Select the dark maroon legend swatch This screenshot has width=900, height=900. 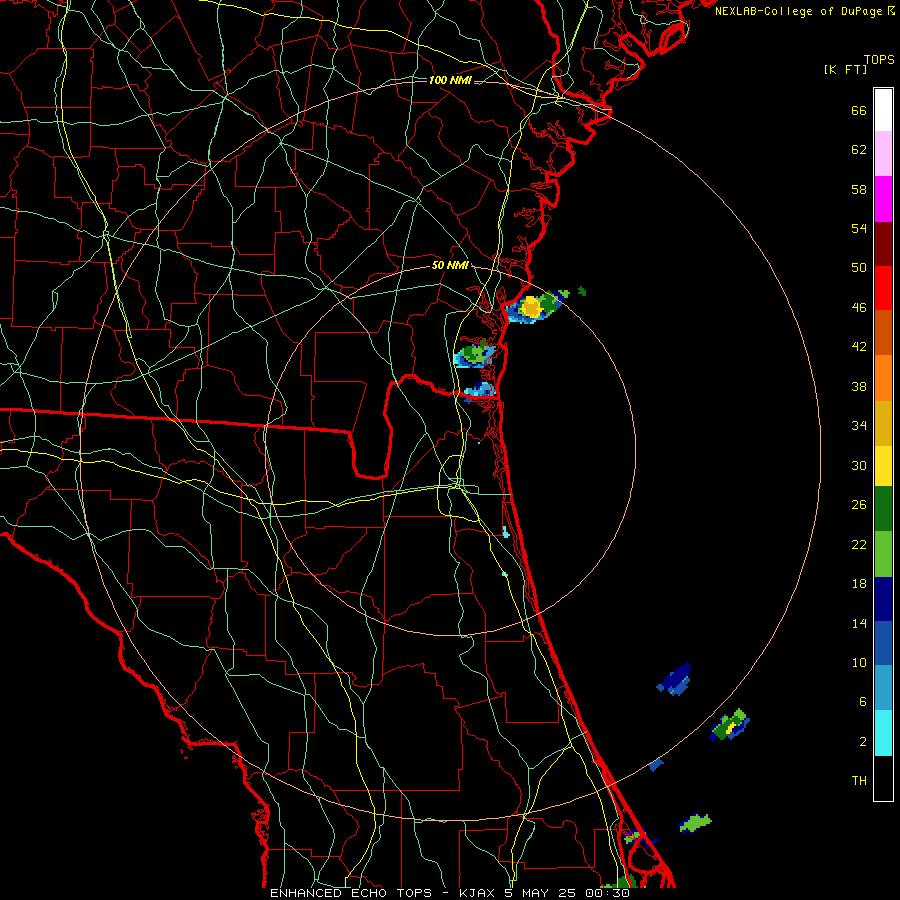pyautogui.click(x=883, y=243)
